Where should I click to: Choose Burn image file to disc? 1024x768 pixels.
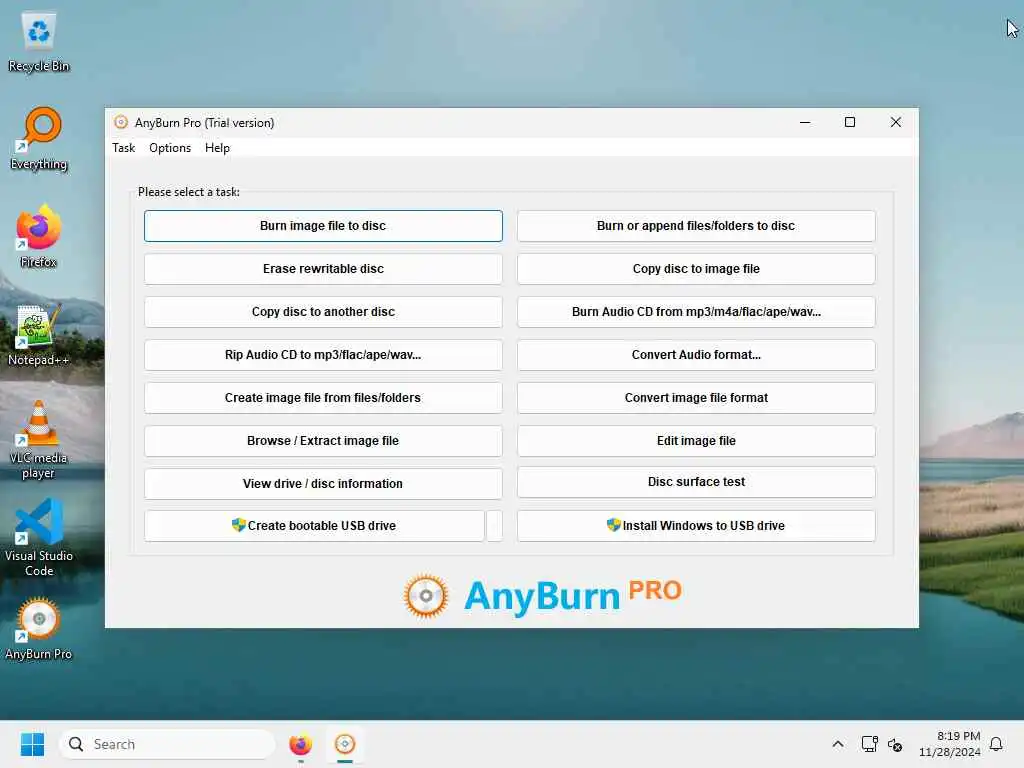(323, 226)
